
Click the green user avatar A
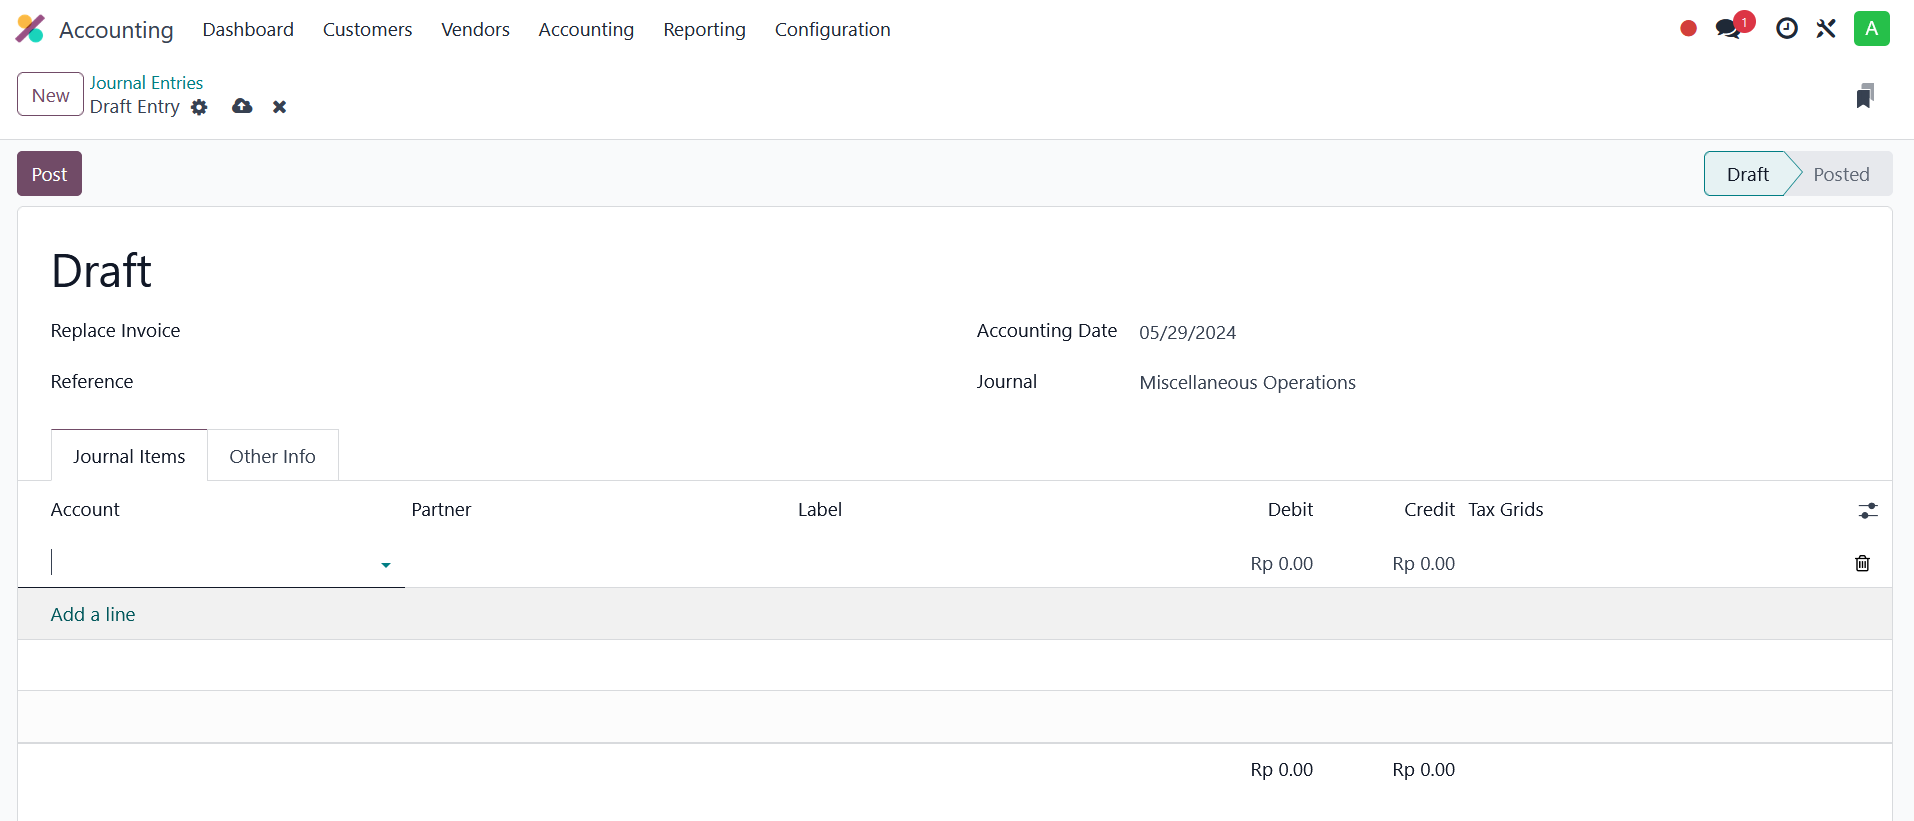pyautogui.click(x=1871, y=29)
